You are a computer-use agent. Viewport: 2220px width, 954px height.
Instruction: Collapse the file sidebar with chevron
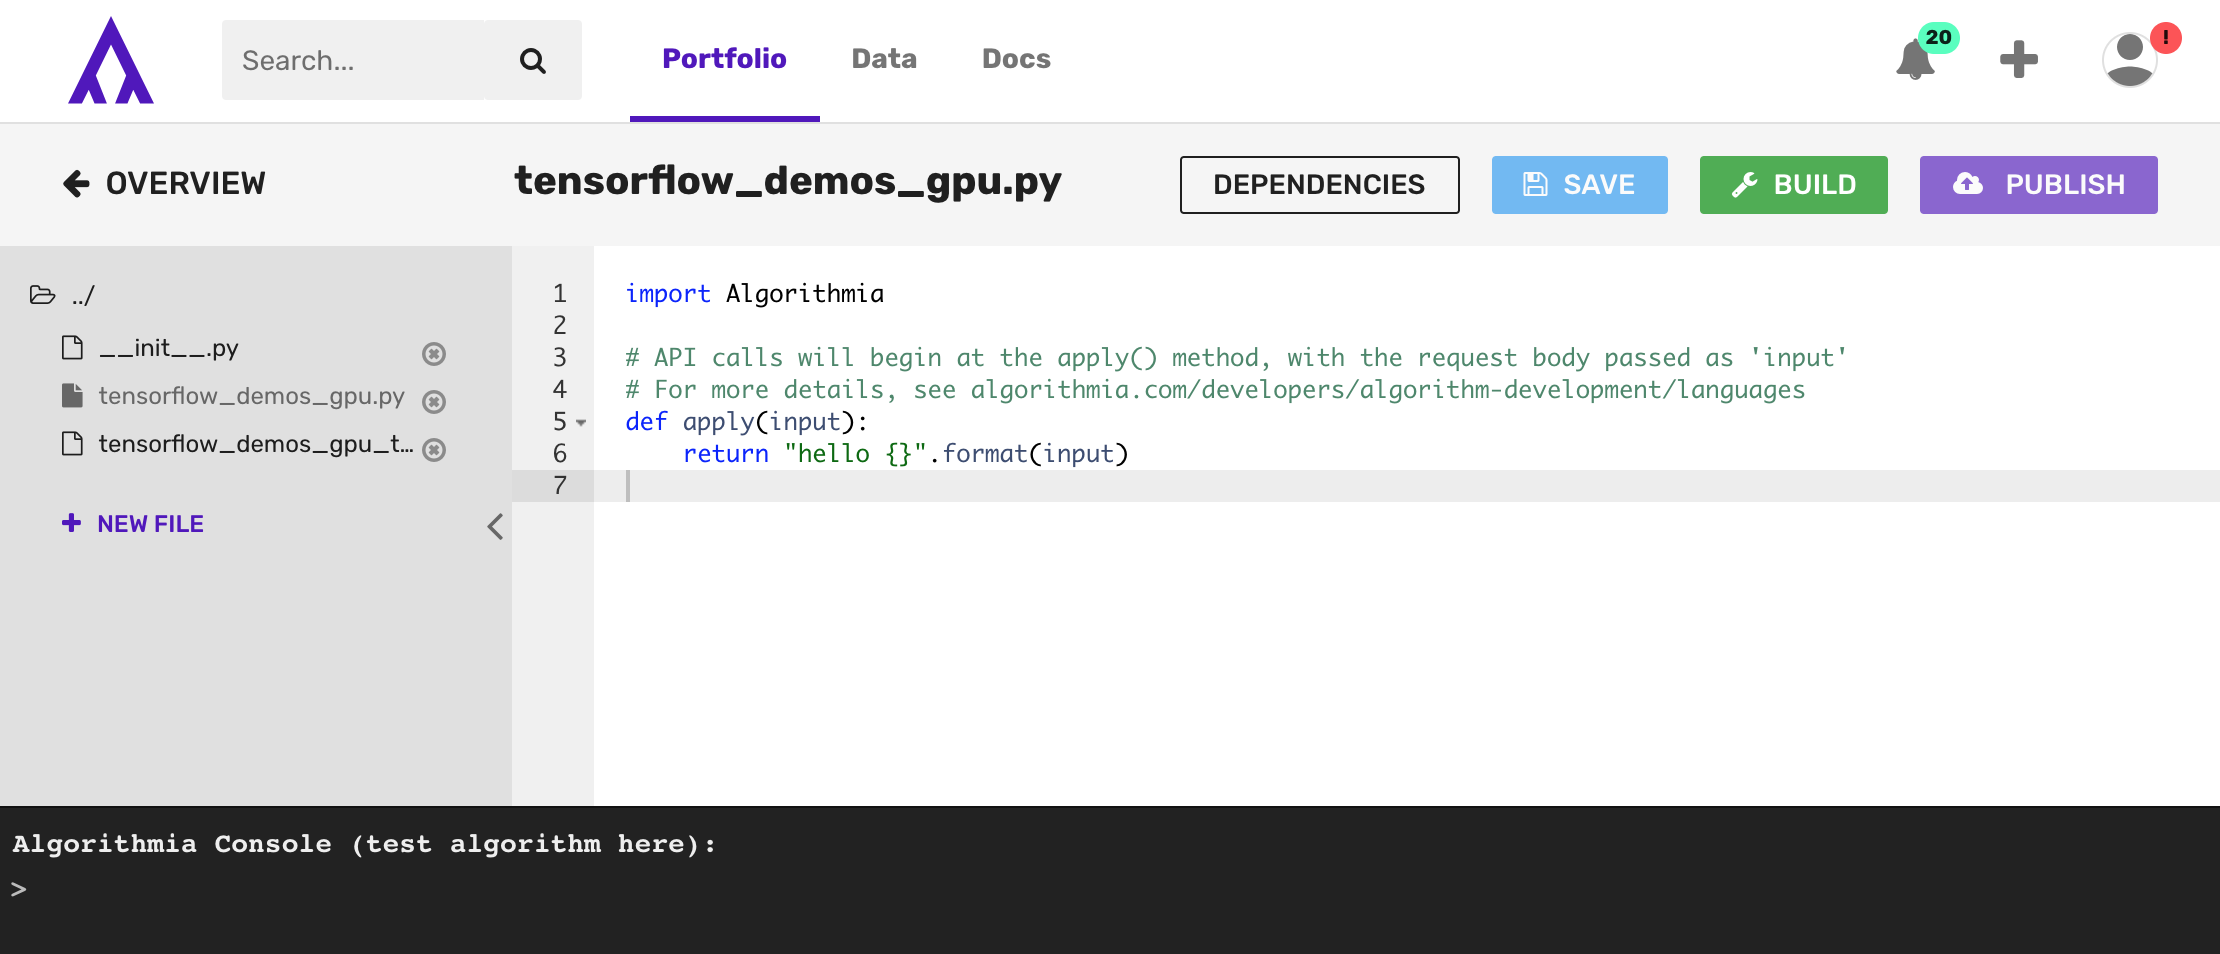(x=495, y=526)
